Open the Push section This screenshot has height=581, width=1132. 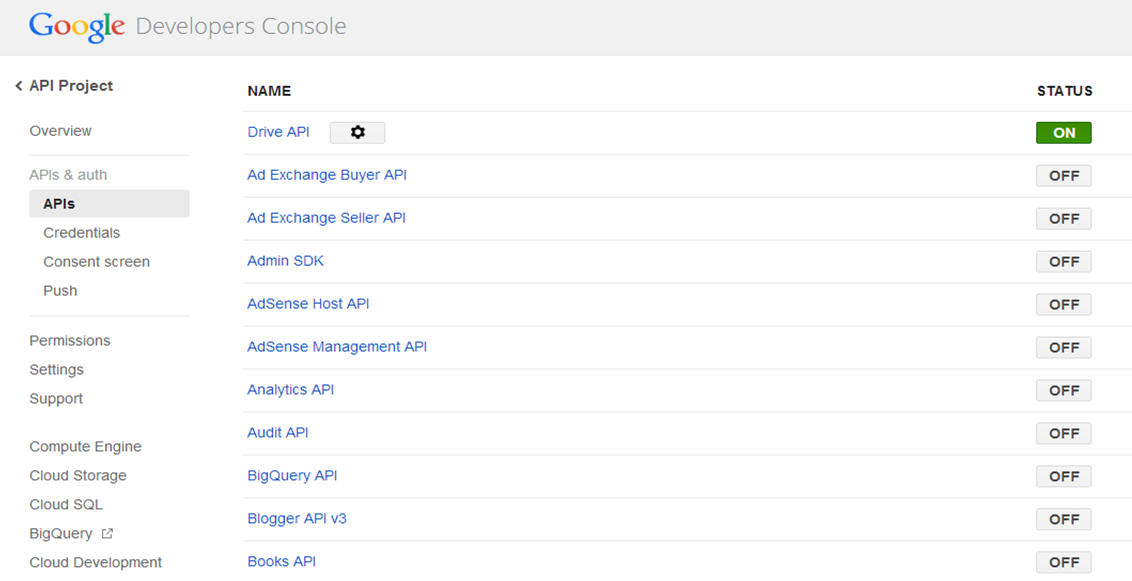click(60, 290)
